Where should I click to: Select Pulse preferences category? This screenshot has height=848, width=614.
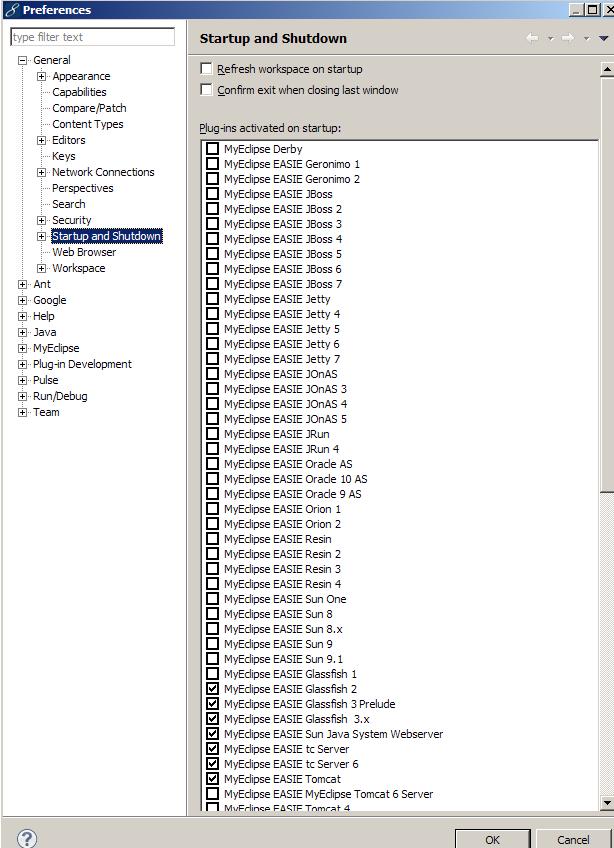pyautogui.click(x=45, y=380)
